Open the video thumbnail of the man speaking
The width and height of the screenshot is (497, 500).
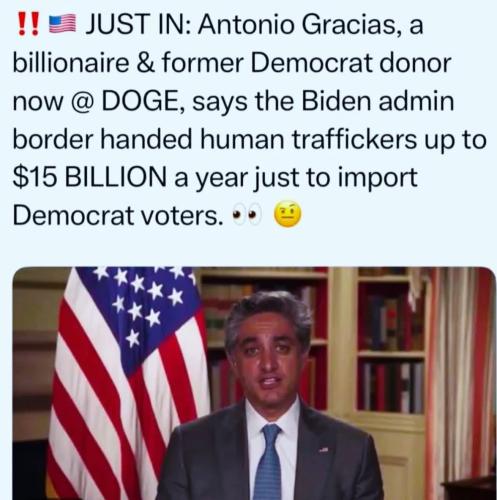click(x=254, y=383)
